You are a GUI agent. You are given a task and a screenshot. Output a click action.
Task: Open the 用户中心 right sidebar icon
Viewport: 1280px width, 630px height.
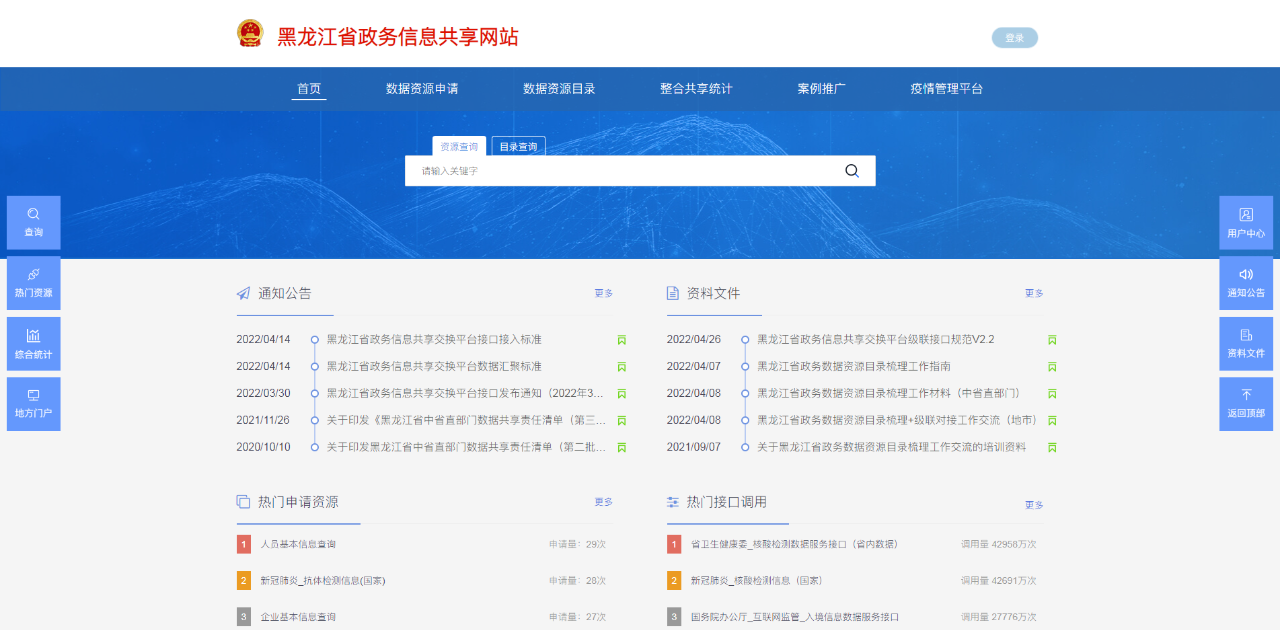[x=1246, y=222]
